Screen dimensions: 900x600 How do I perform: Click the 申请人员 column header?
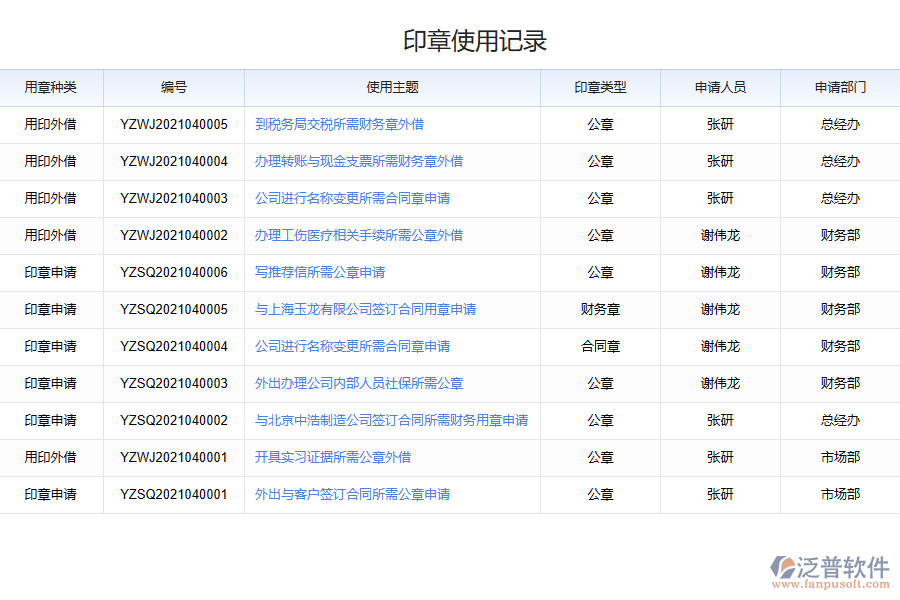pyautogui.click(x=720, y=87)
